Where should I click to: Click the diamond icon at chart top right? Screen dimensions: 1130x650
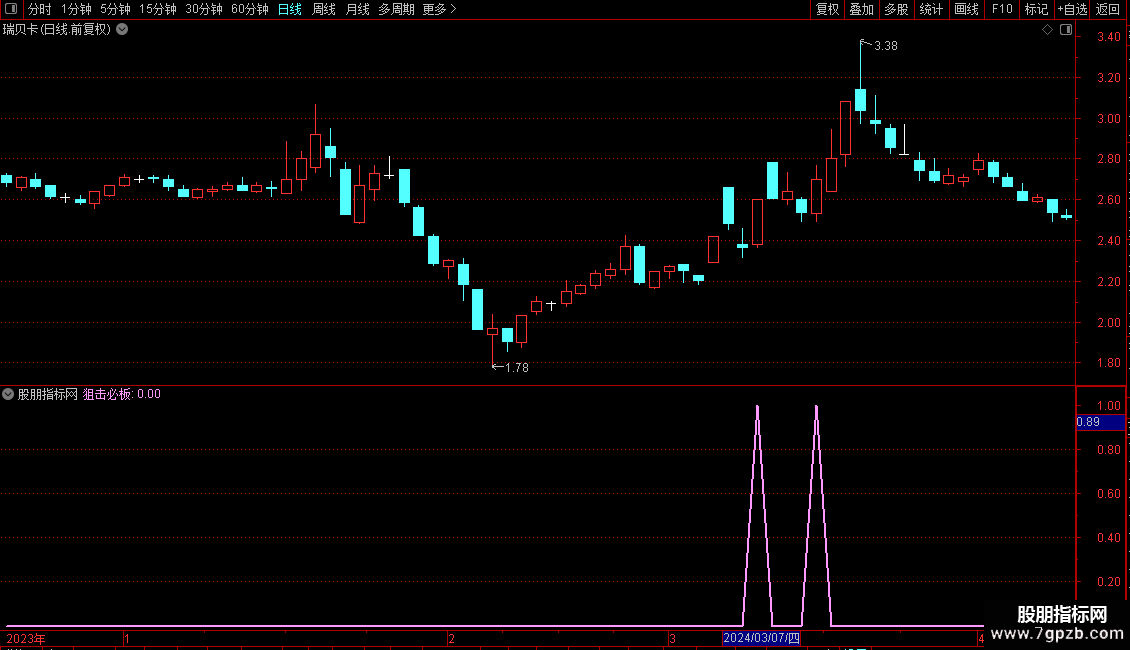pyautogui.click(x=1048, y=30)
